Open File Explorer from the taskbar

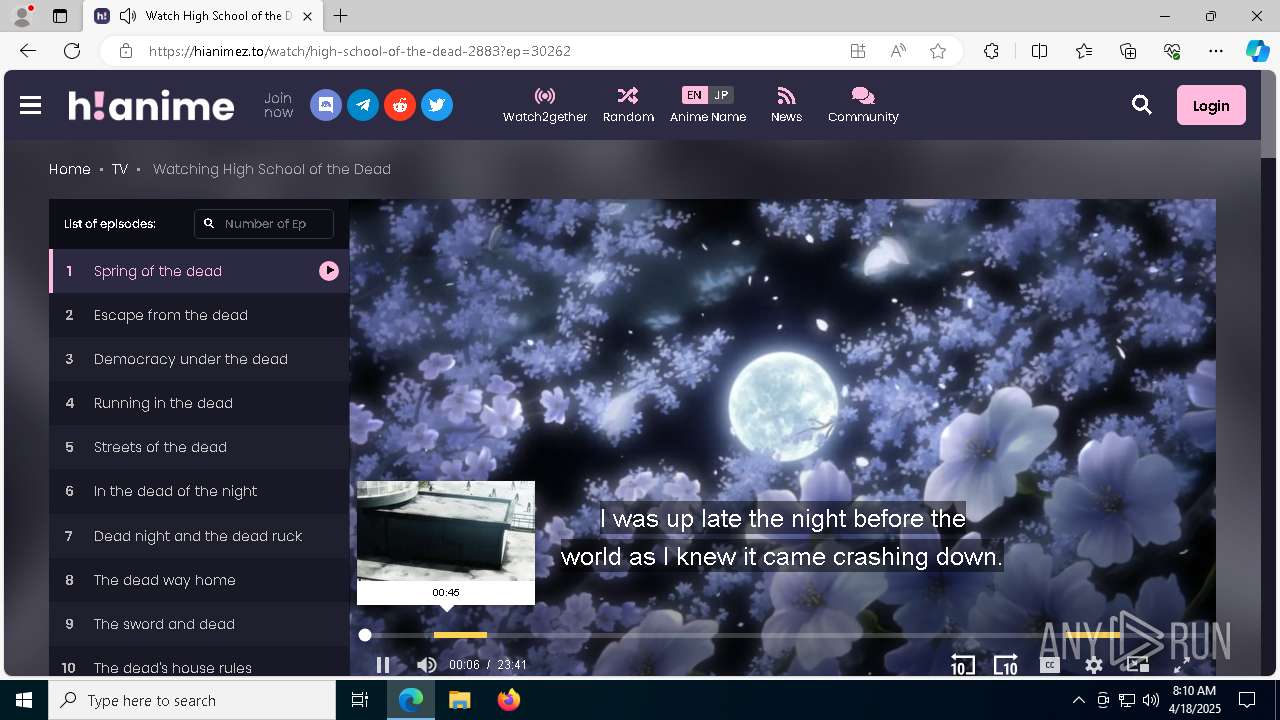[460, 700]
